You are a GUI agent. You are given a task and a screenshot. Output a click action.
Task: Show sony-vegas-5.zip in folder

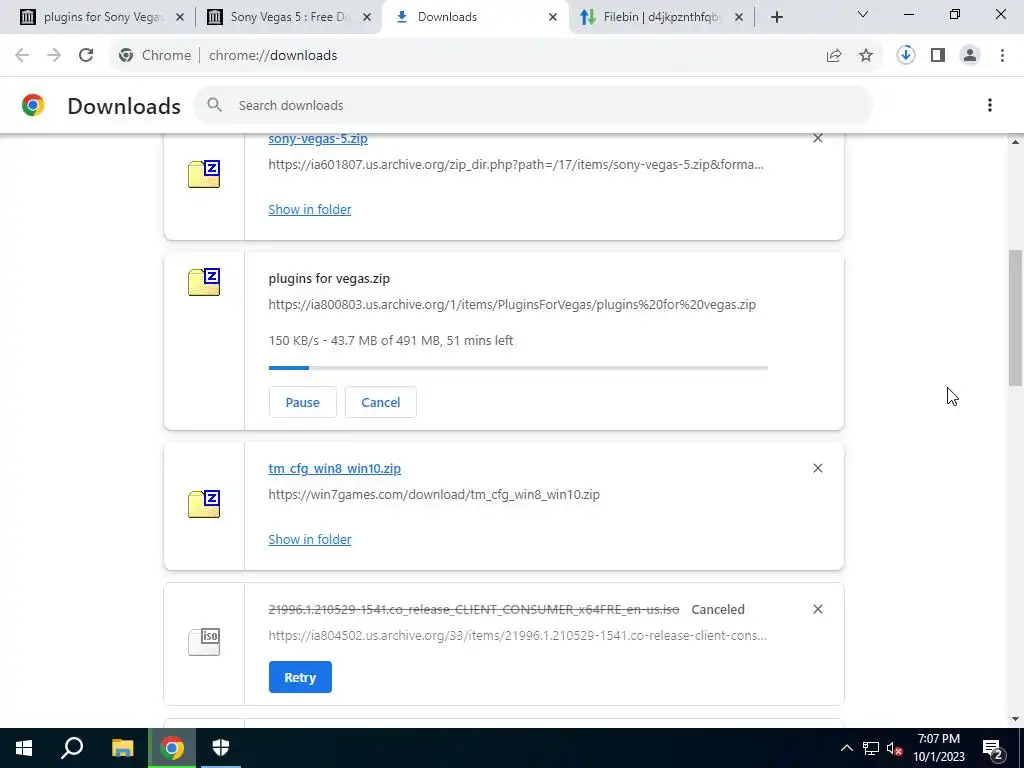coord(310,210)
